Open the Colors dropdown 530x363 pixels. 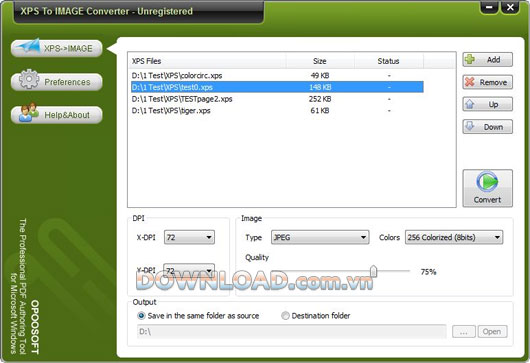click(454, 237)
